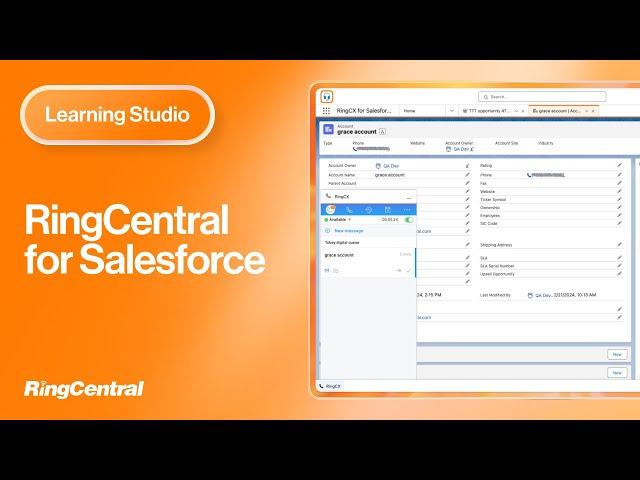Open the grace account tab's dropdown arrow
This screenshot has height=480, width=640.
tap(587, 111)
